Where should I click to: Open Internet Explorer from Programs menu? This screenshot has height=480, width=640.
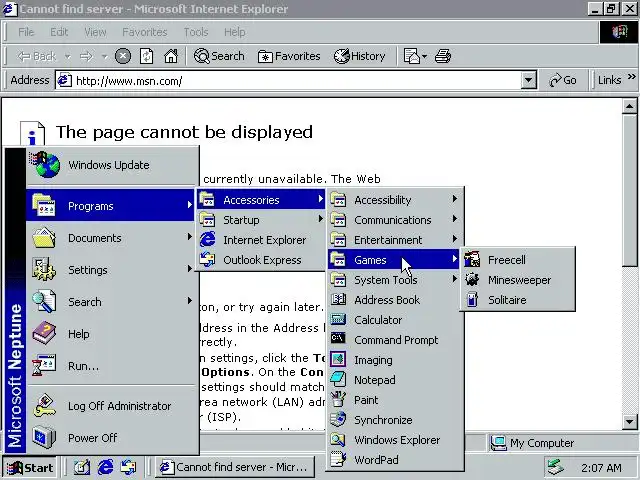[260, 240]
